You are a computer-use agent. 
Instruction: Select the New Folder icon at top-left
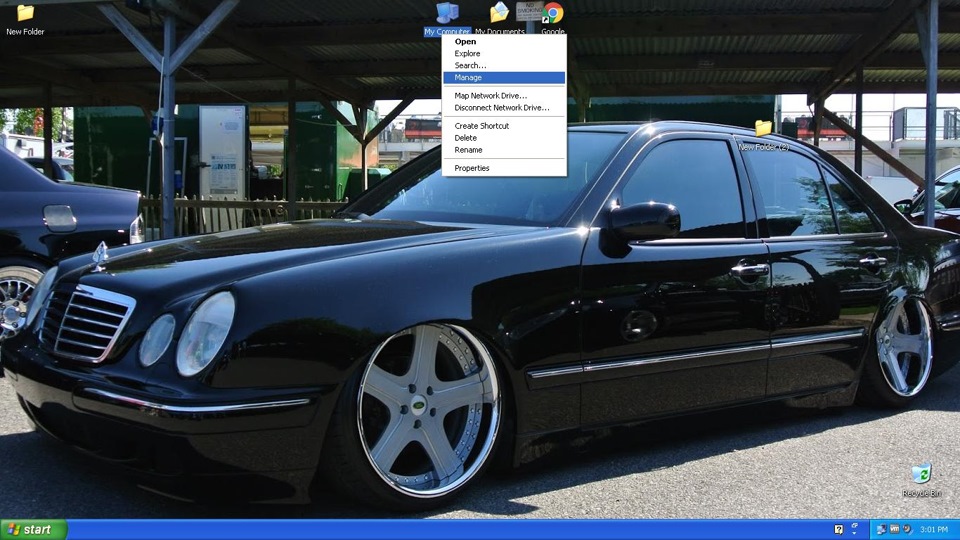pyautogui.click(x=25, y=14)
